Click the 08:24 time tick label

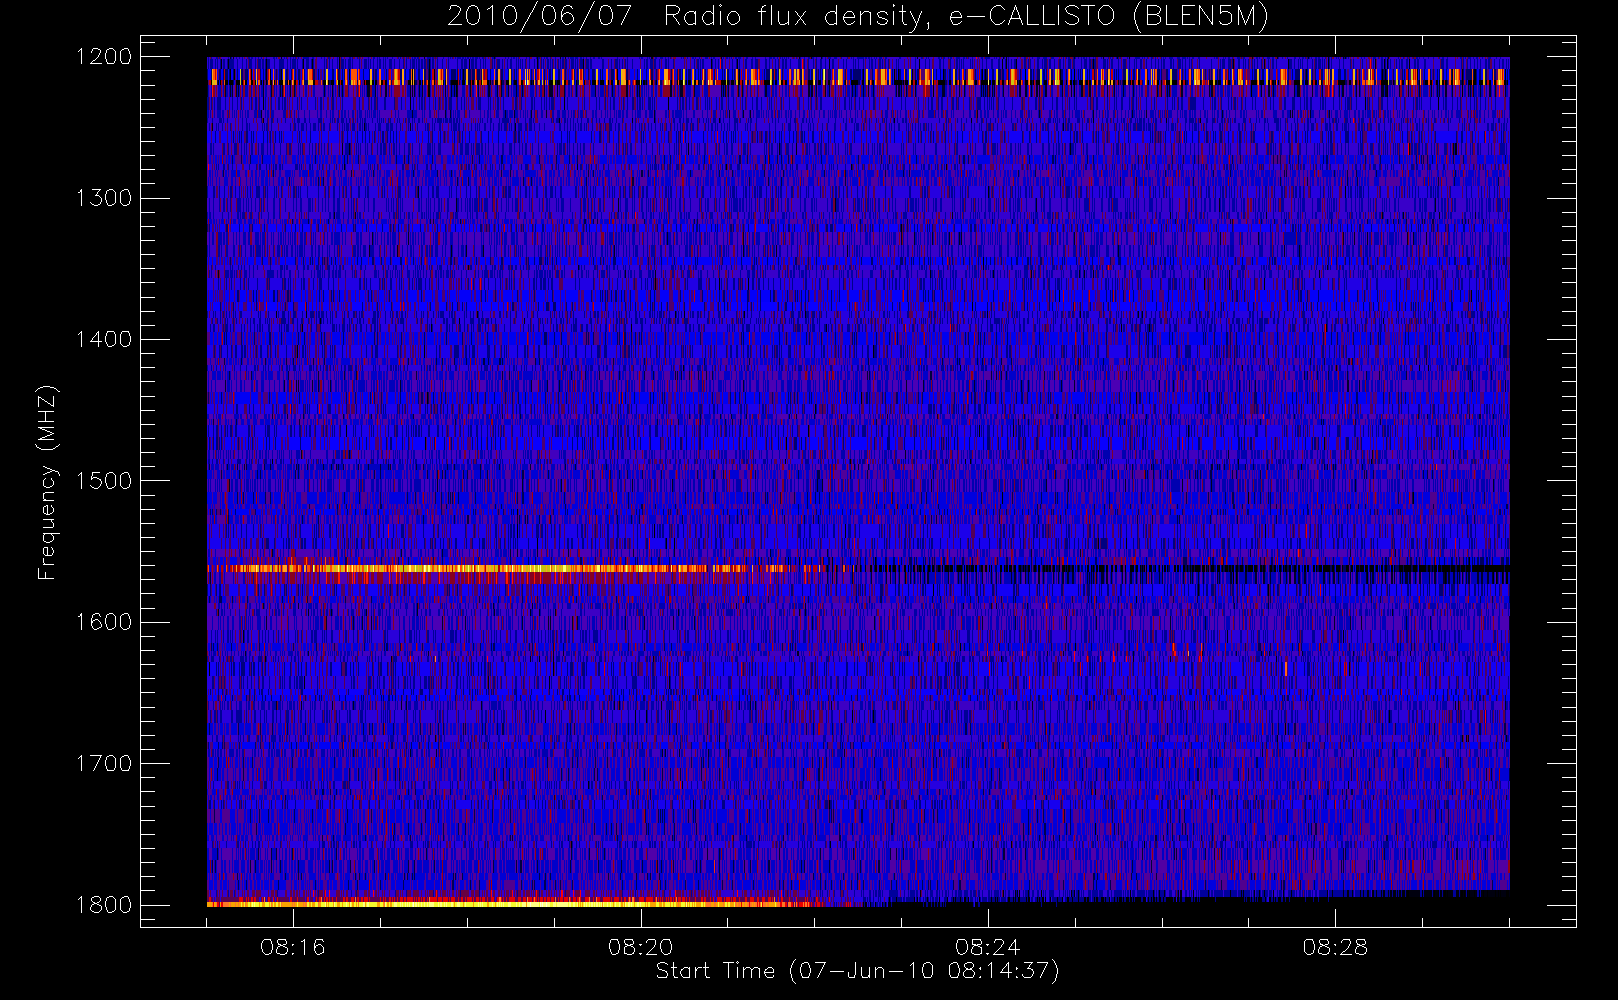pyautogui.click(x=987, y=947)
